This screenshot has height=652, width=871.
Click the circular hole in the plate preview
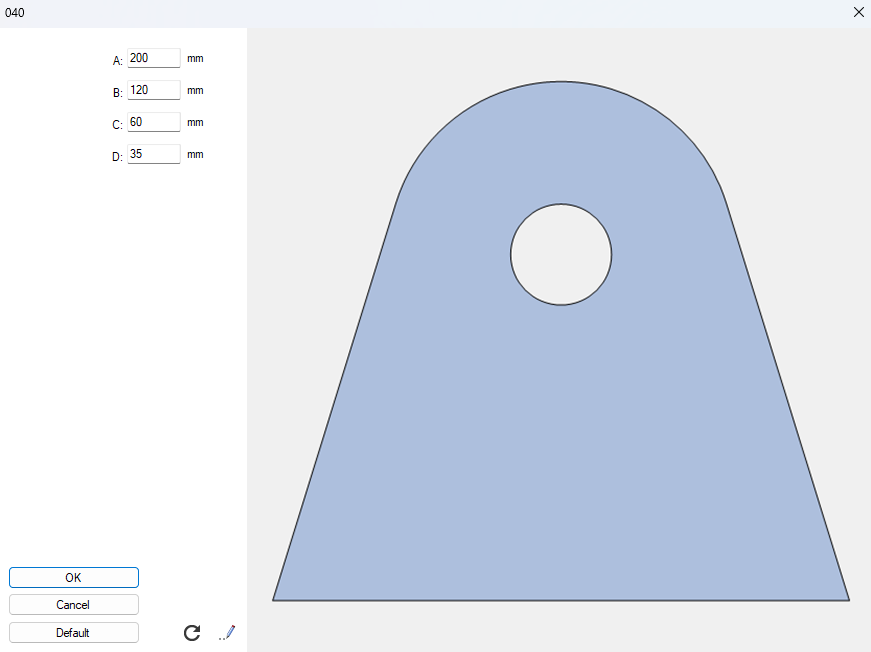[561, 255]
